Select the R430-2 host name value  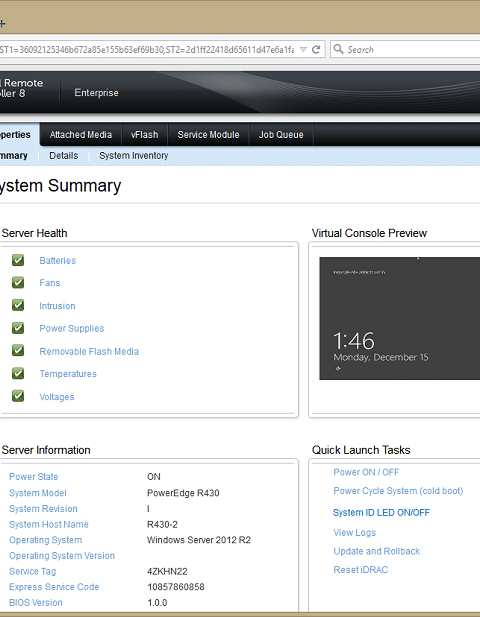pyautogui.click(x=162, y=525)
